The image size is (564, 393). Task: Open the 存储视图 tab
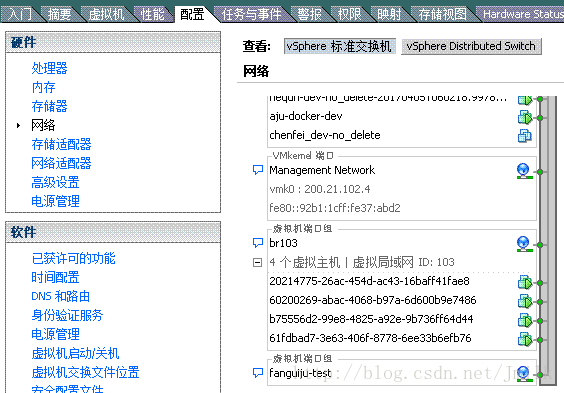tap(442, 14)
